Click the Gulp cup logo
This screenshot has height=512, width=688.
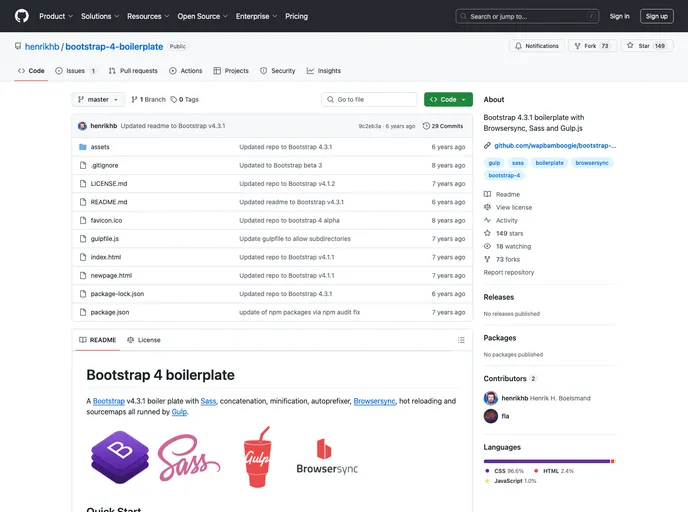click(257, 457)
